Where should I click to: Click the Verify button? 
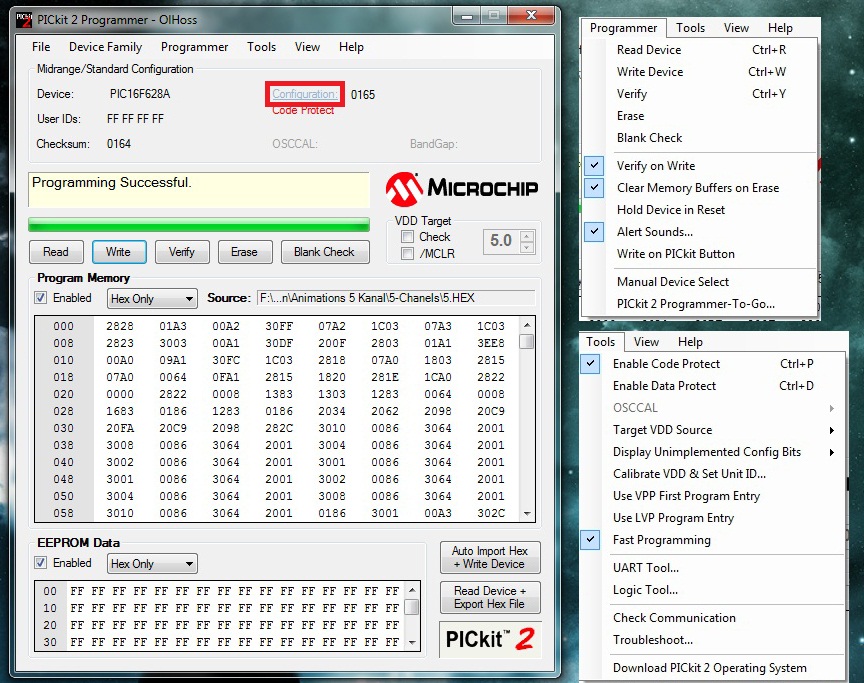point(182,252)
